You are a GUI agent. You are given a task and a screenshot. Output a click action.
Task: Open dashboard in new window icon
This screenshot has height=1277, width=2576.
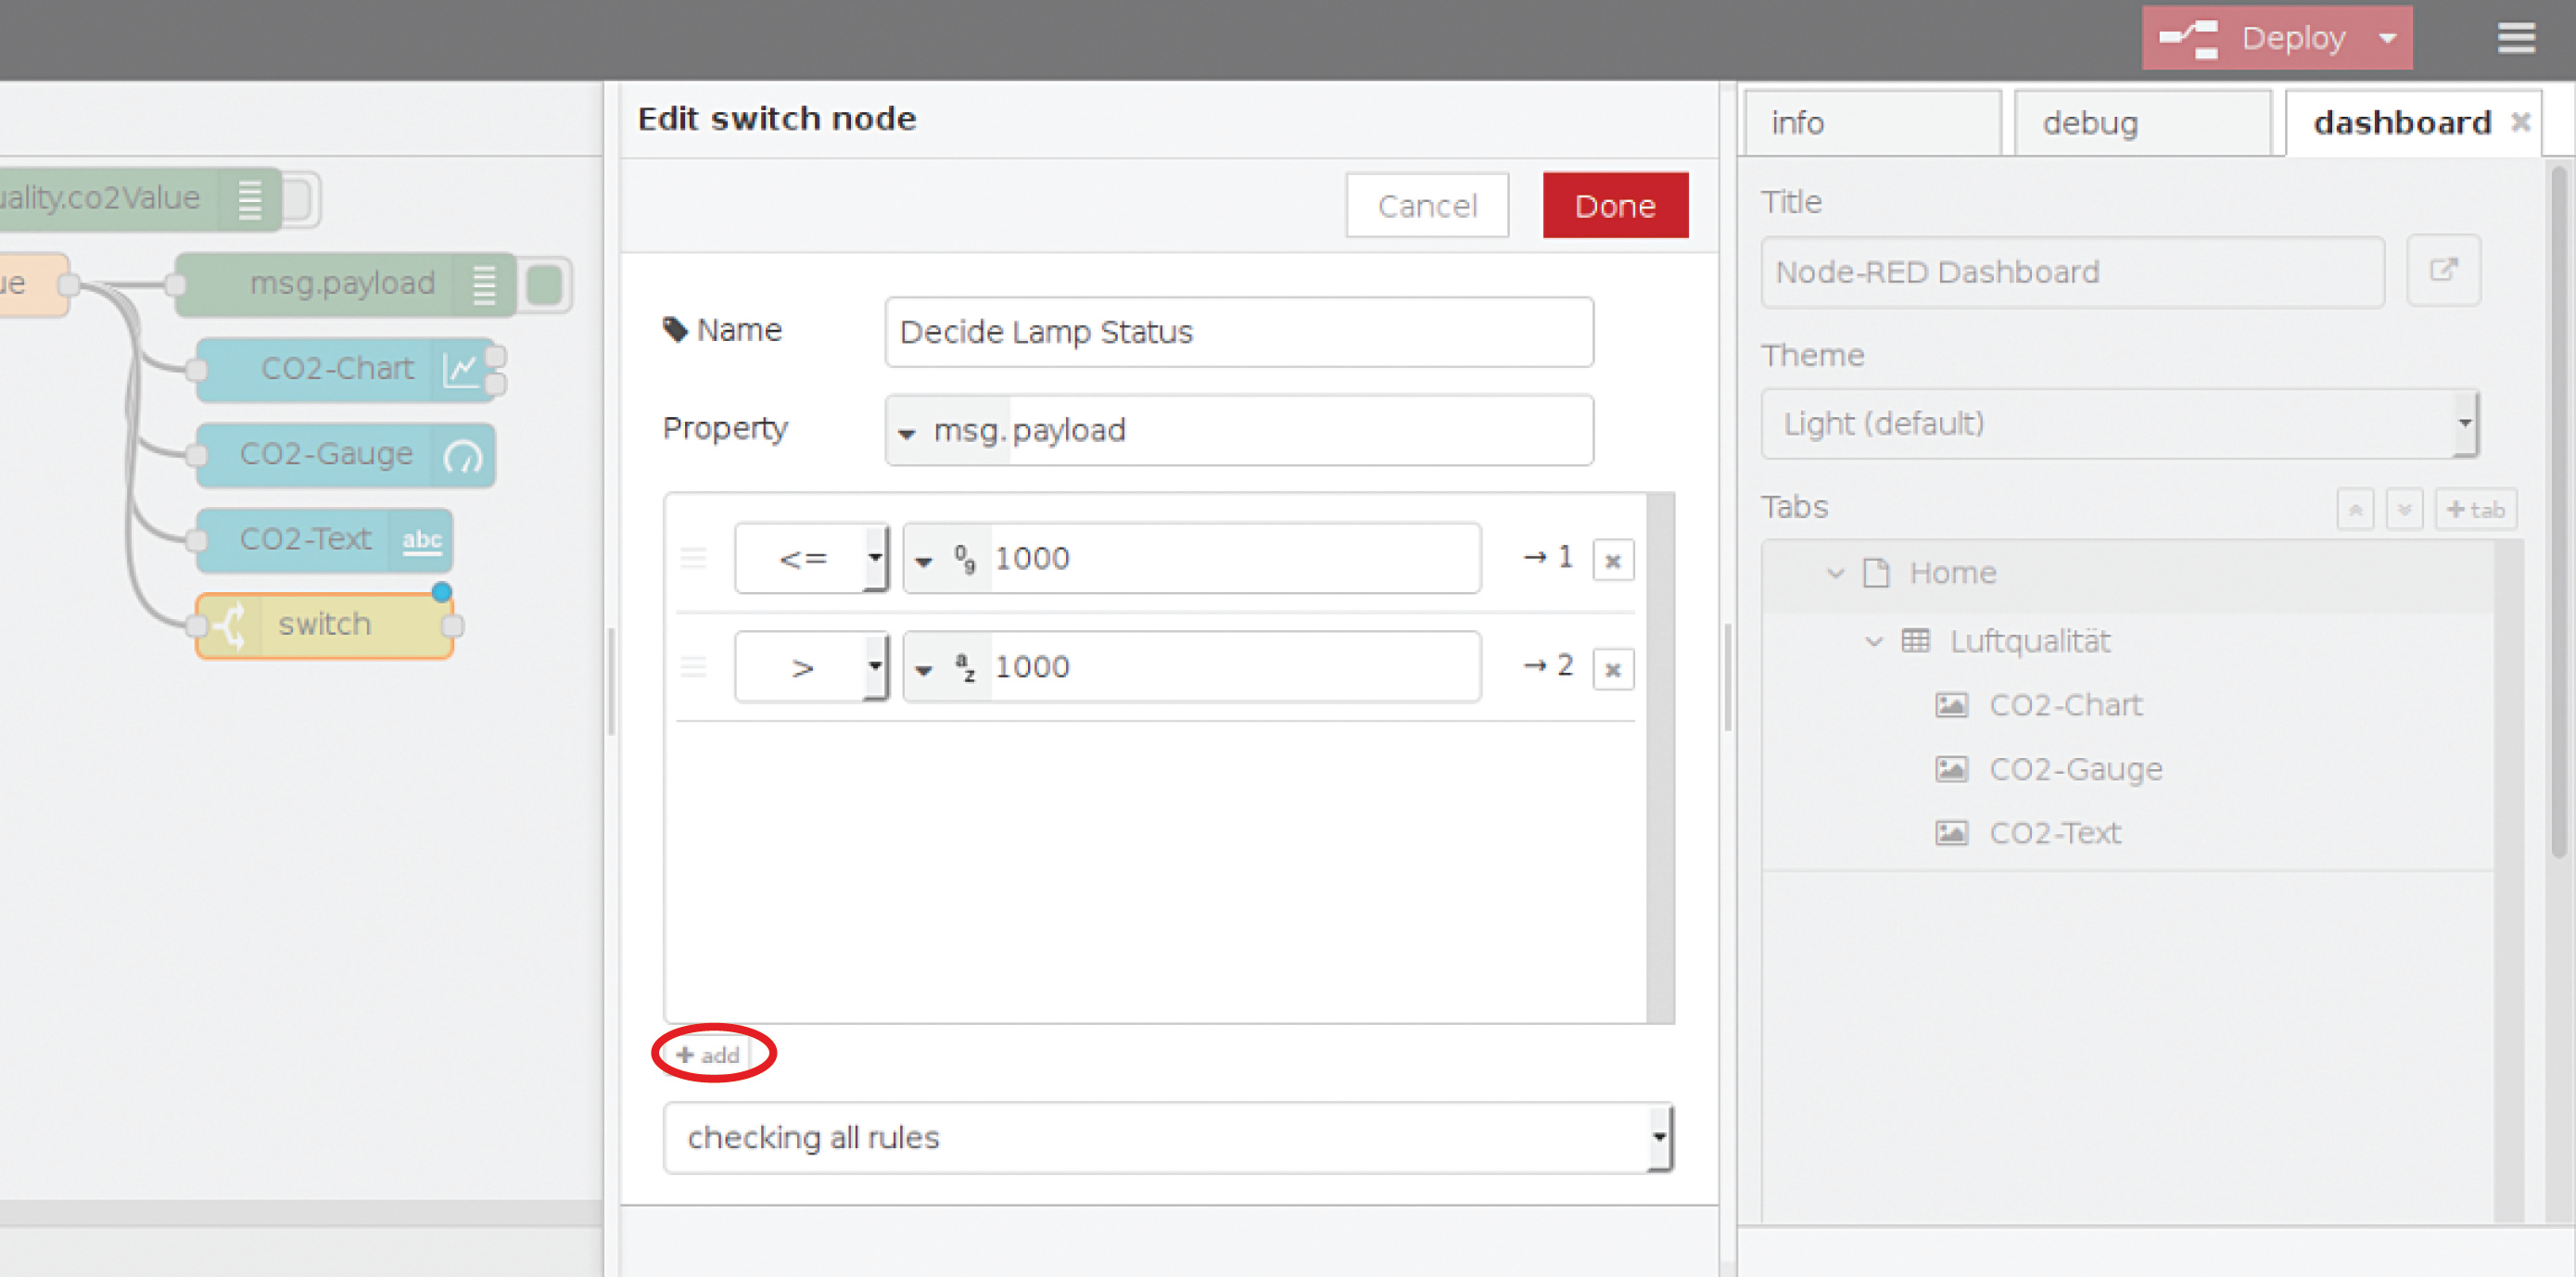click(x=2443, y=270)
